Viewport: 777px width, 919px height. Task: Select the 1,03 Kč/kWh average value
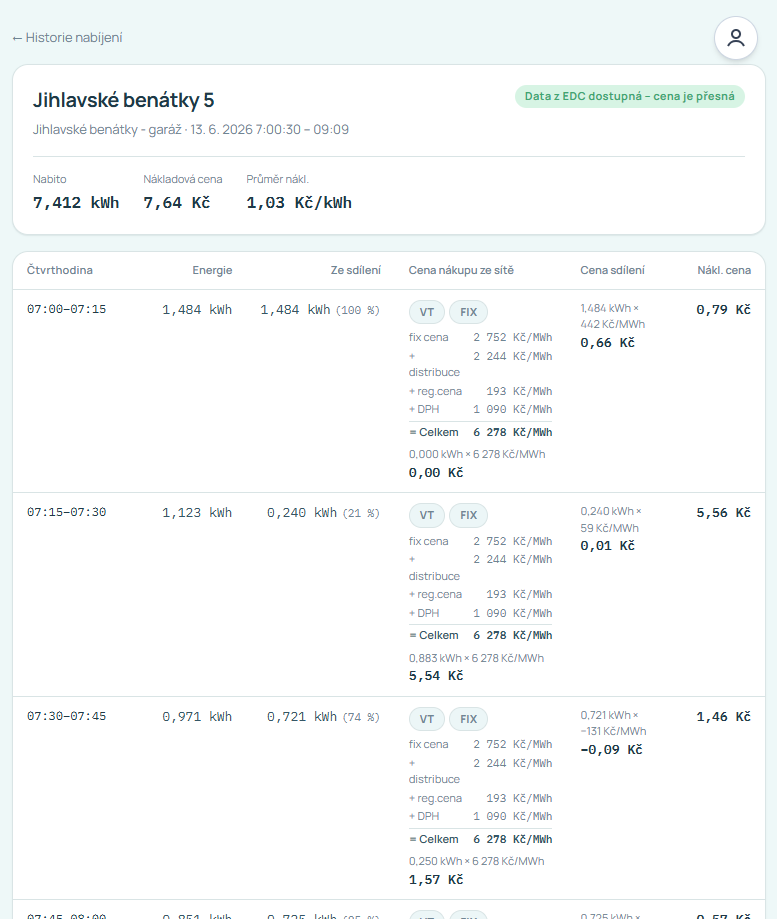point(299,203)
